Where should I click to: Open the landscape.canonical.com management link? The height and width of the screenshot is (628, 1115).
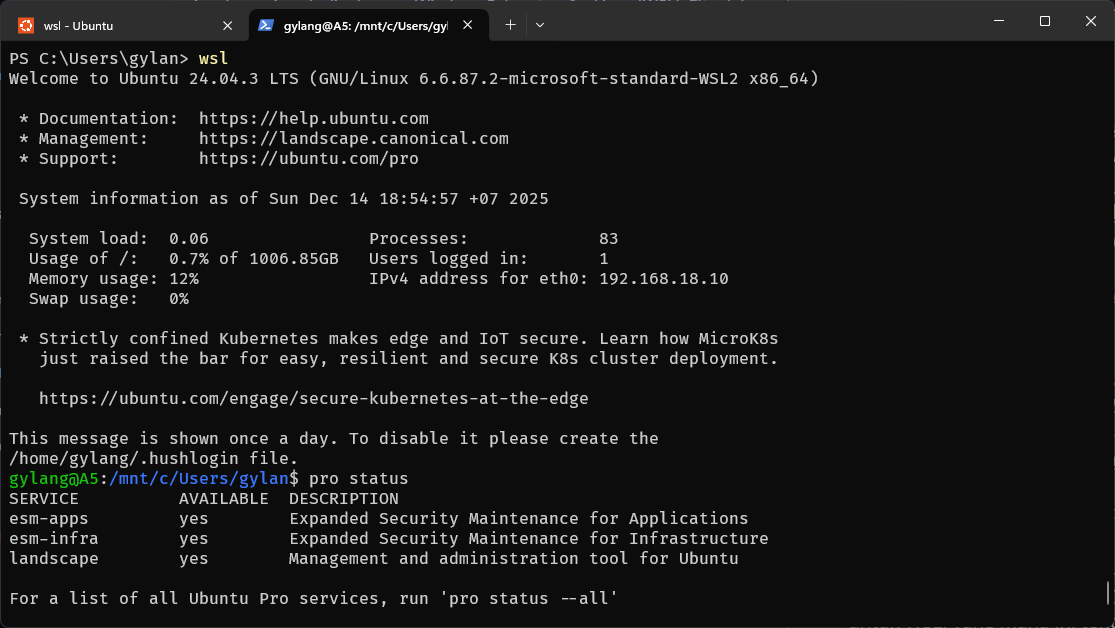(353, 139)
